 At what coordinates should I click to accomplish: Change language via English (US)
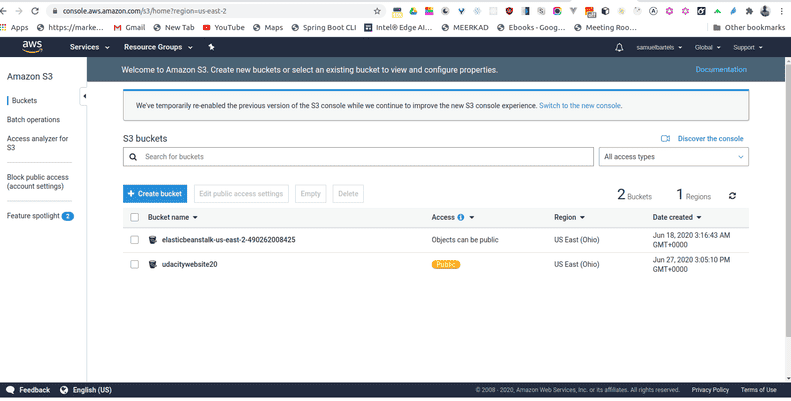(x=92, y=390)
